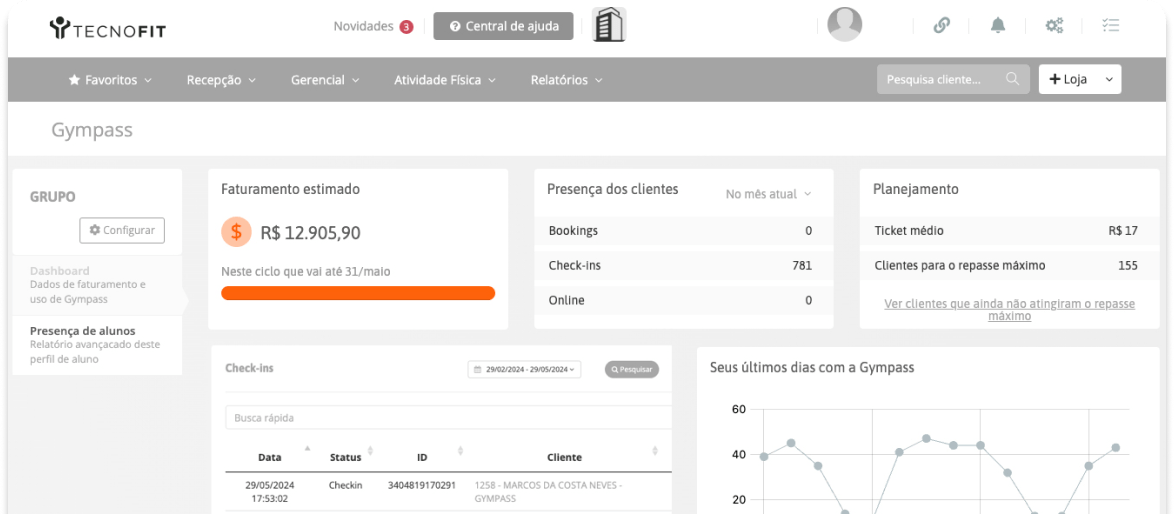
Task: Sort by the Cliente column
Action: coord(565,456)
